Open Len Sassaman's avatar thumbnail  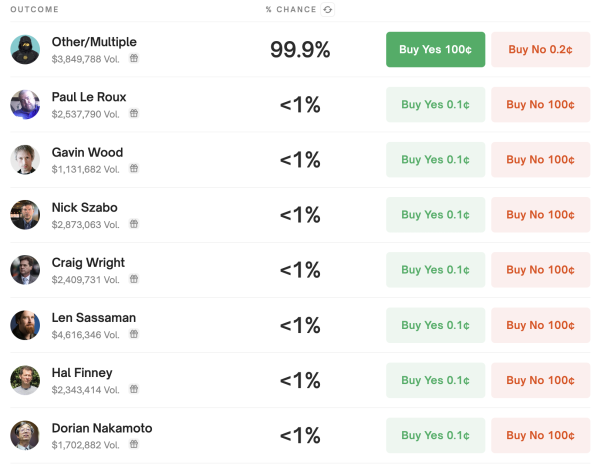[25, 325]
